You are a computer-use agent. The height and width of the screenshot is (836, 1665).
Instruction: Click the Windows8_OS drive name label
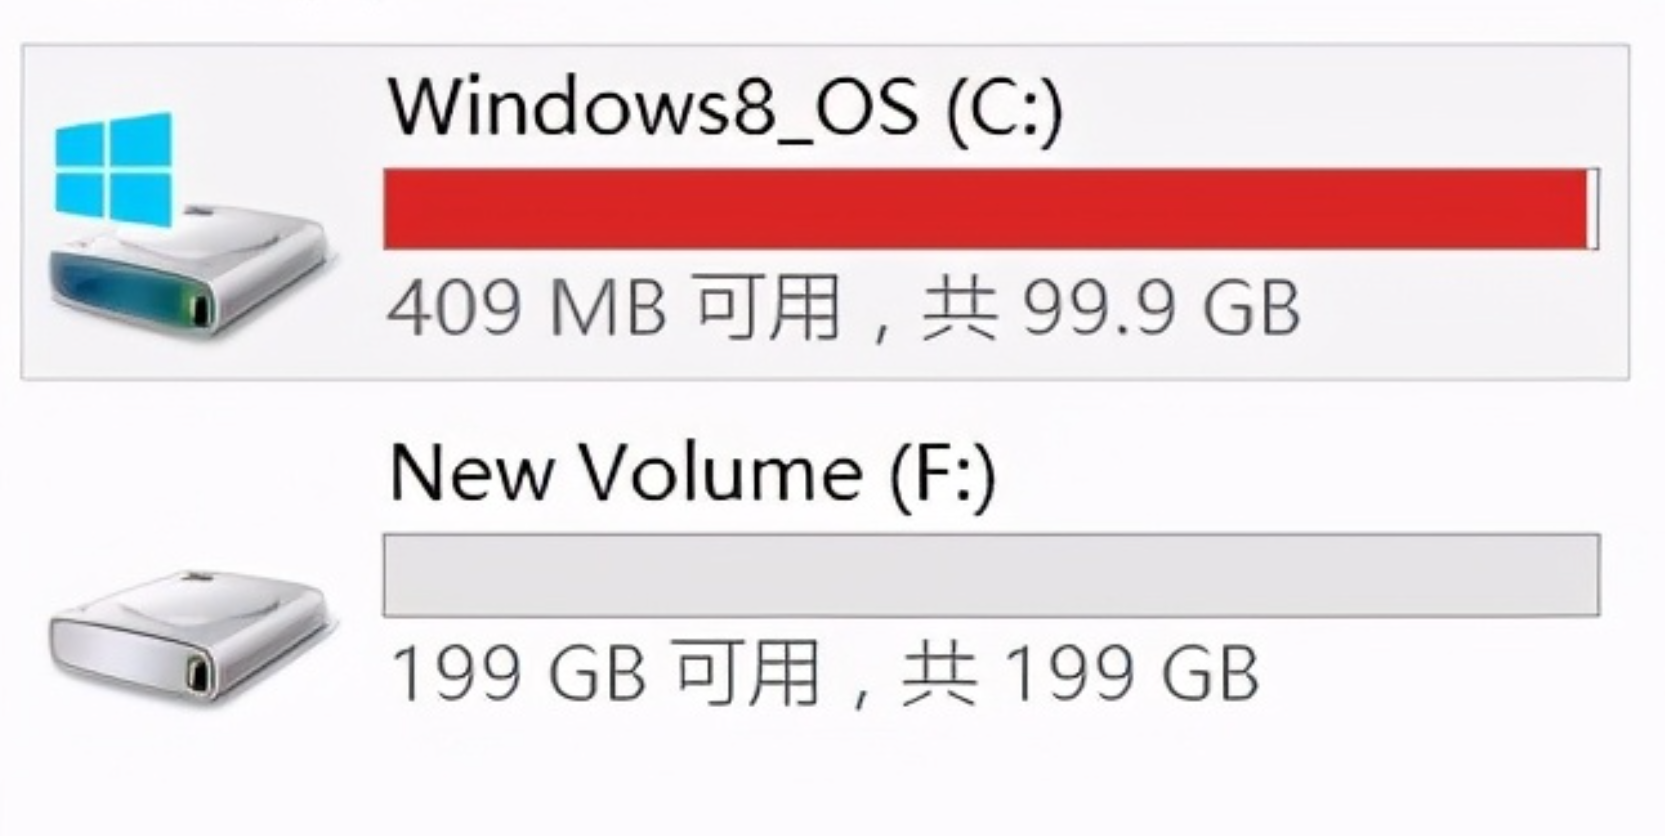652,106
